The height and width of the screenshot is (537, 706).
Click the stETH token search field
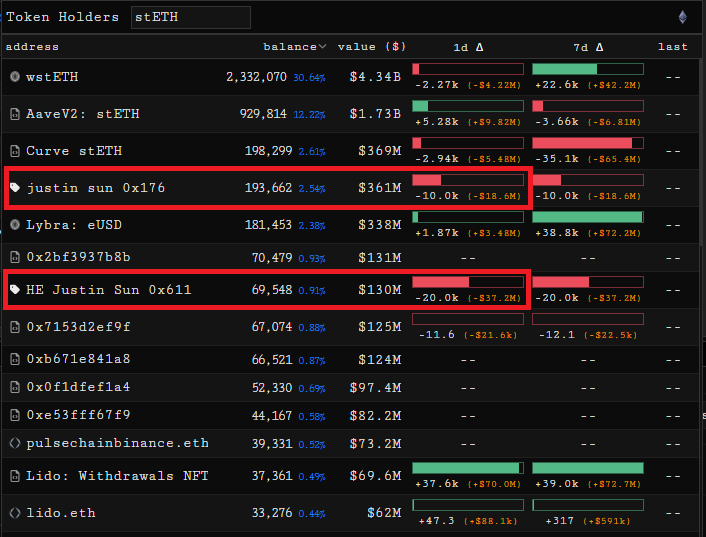pyautogui.click(x=190, y=17)
